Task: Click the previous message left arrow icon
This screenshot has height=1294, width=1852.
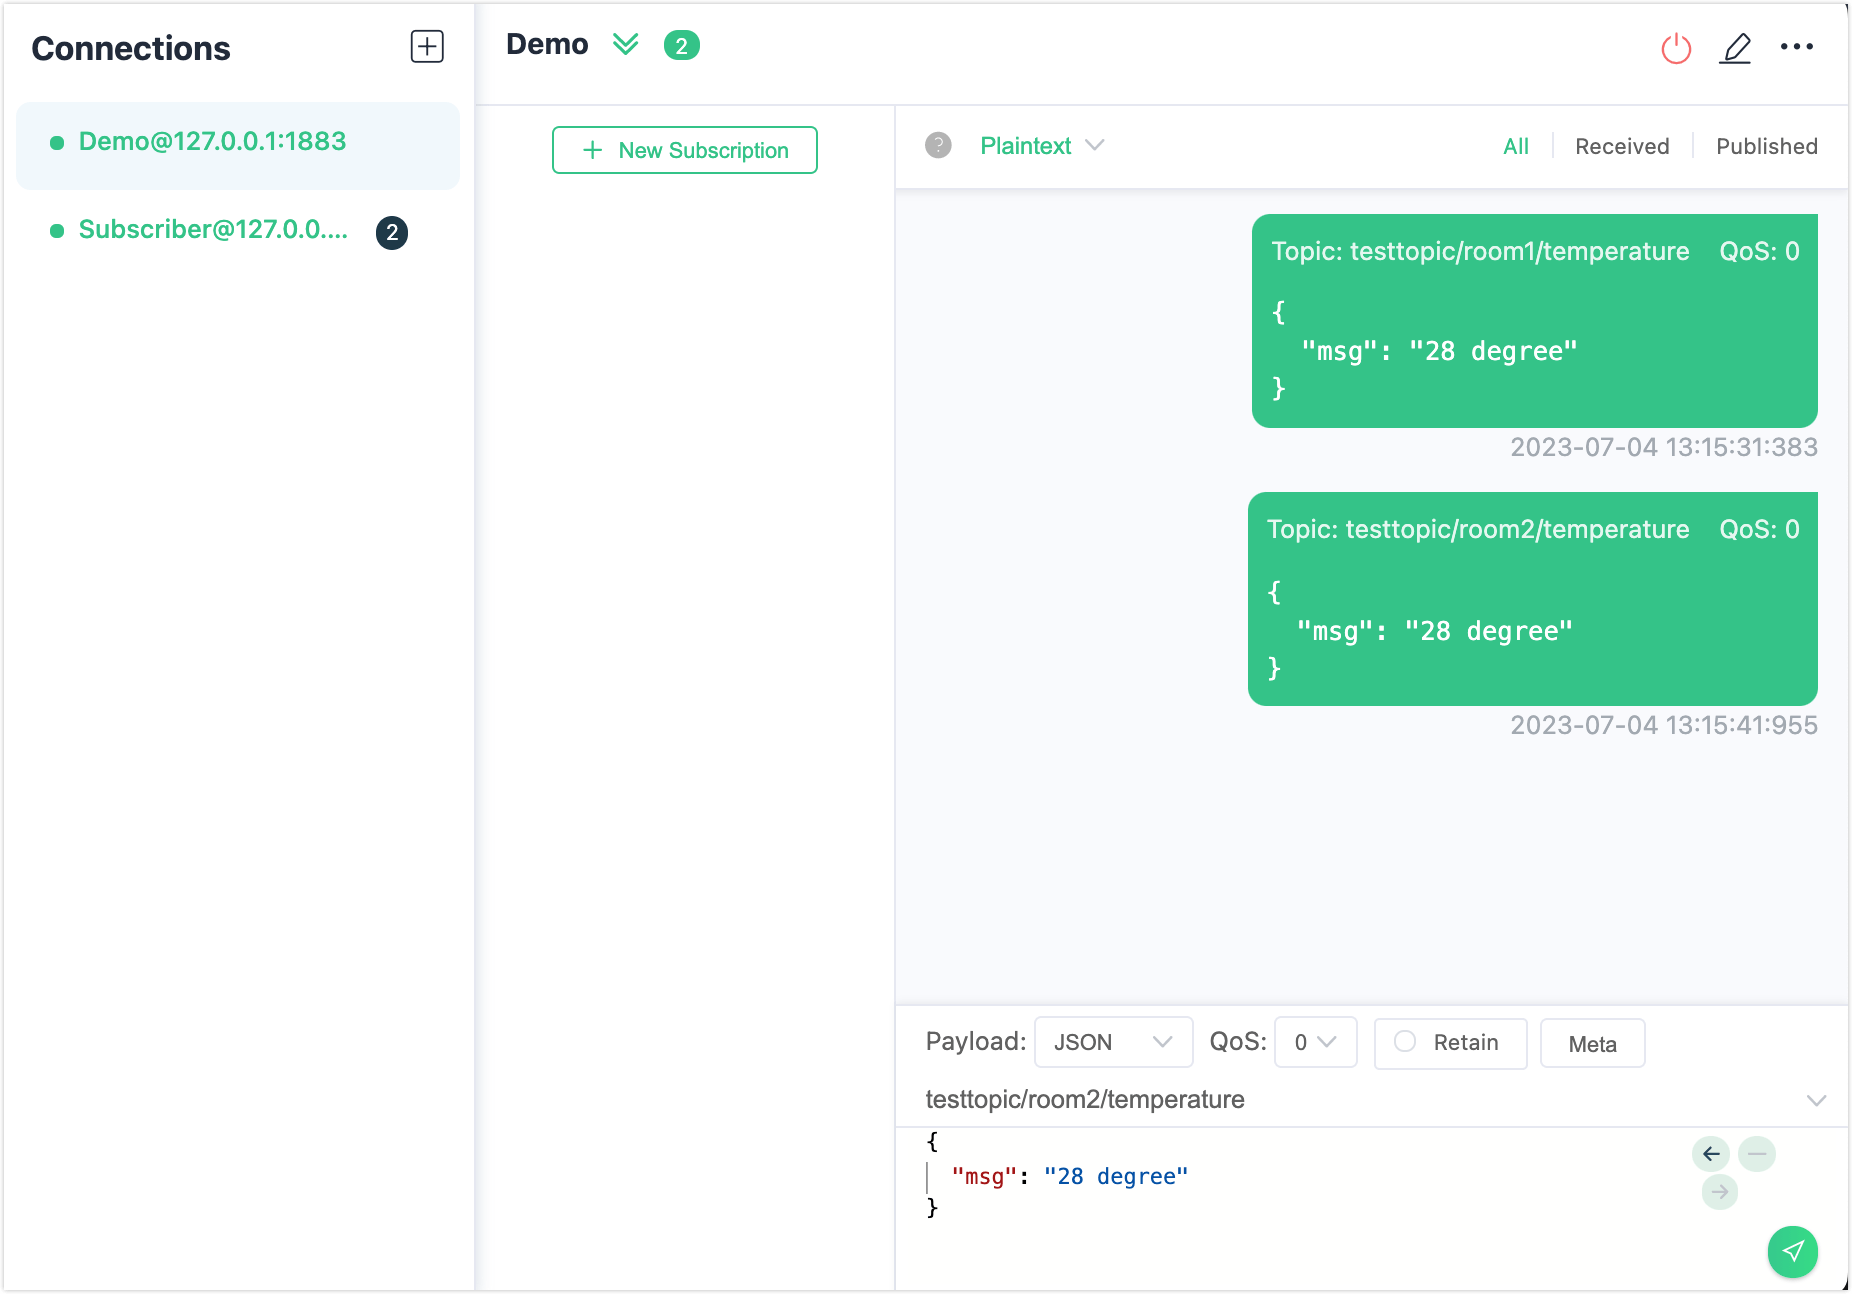Action: pyautogui.click(x=1711, y=1154)
